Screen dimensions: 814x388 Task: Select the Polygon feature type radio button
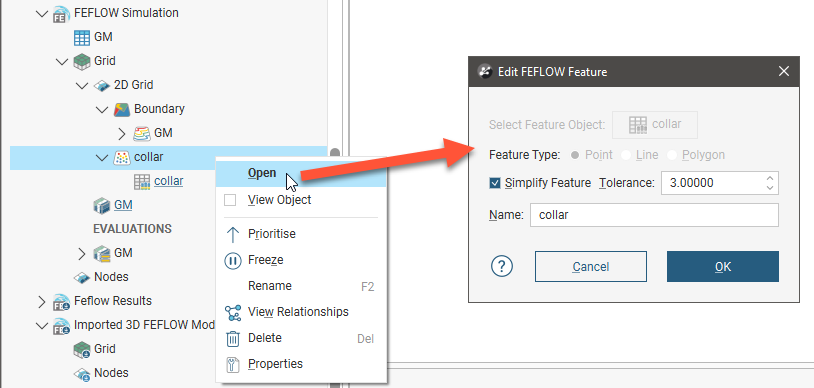point(672,155)
